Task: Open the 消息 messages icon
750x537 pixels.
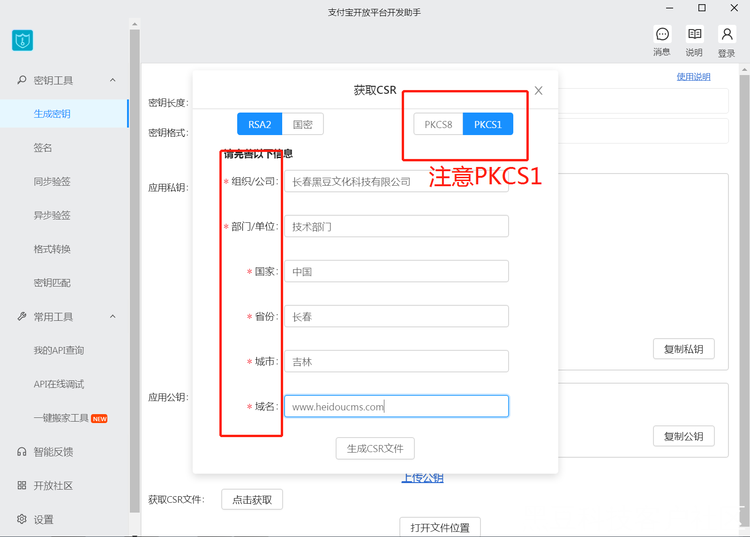Action: click(662, 34)
